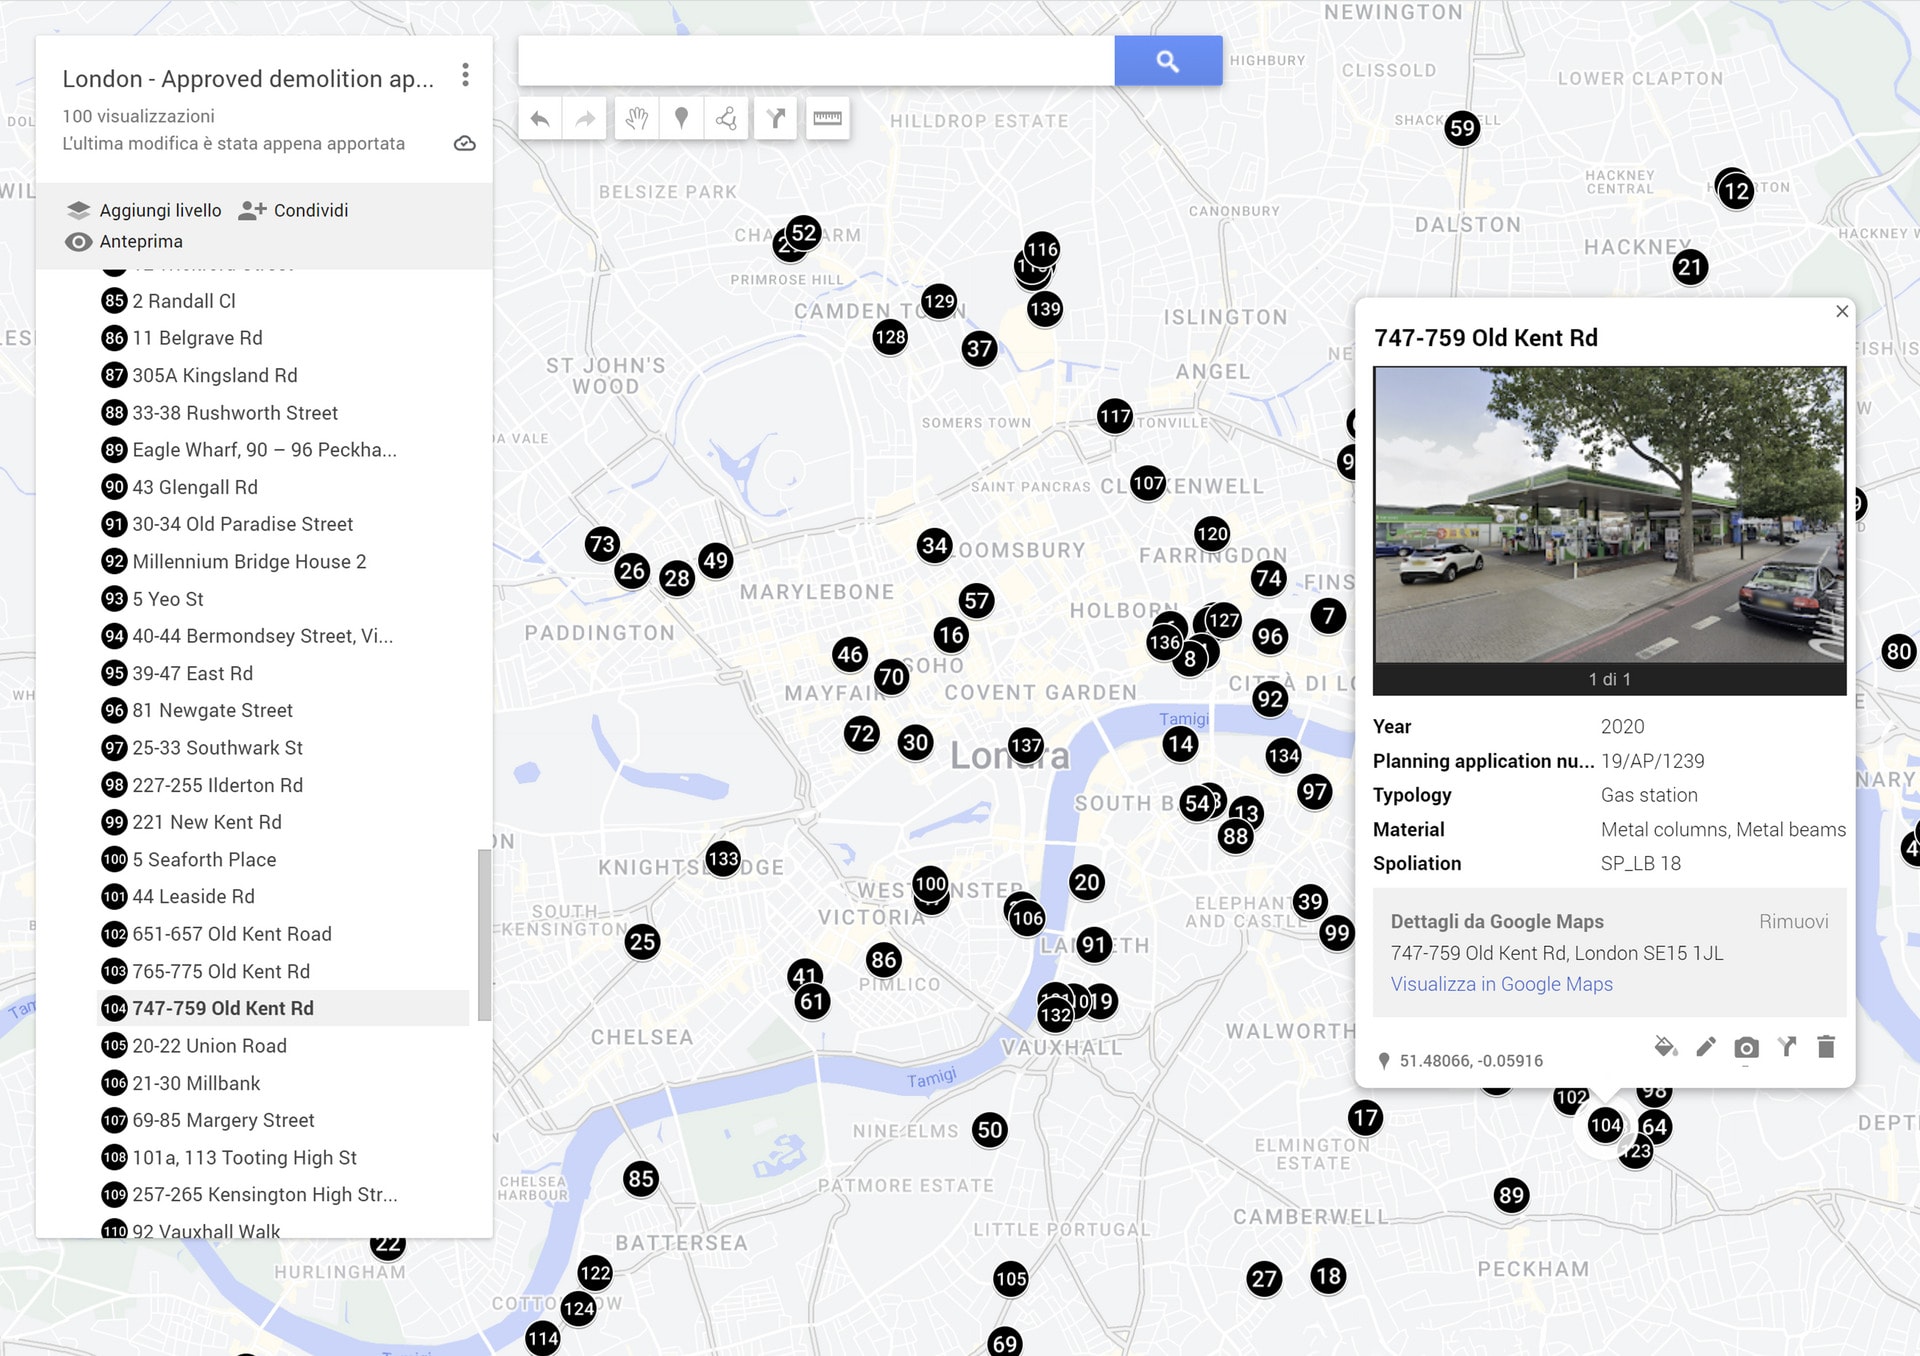The height and width of the screenshot is (1356, 1920).
Task: Click the map title London - Approved demolition
Action: click(248, 79)
